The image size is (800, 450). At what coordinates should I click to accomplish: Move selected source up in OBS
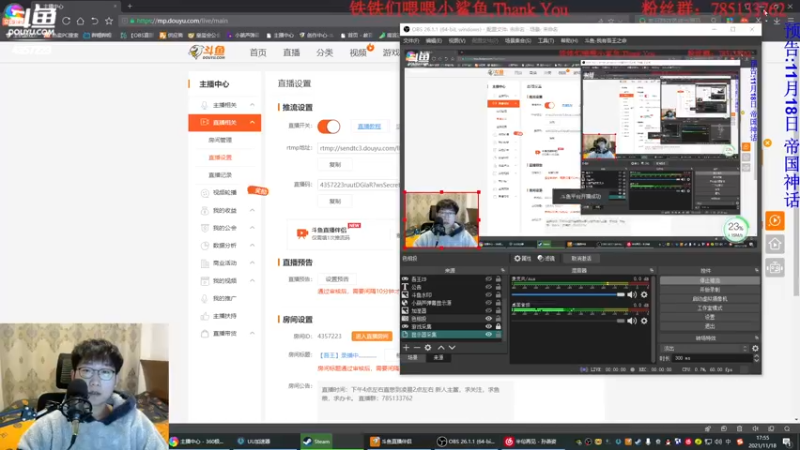coord(441,347)
